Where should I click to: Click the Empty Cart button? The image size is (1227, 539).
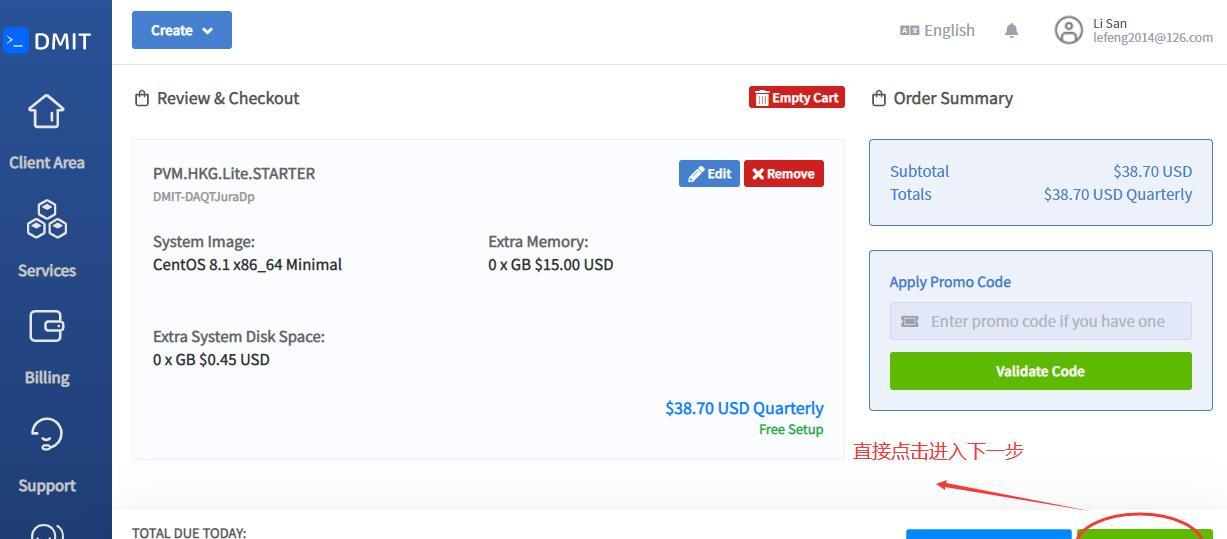pyautogui.click(x=797, y=97)
